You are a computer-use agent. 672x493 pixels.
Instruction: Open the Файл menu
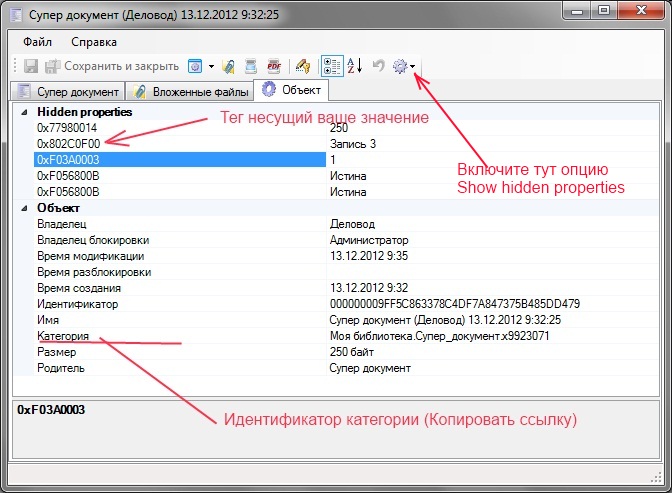37,42
